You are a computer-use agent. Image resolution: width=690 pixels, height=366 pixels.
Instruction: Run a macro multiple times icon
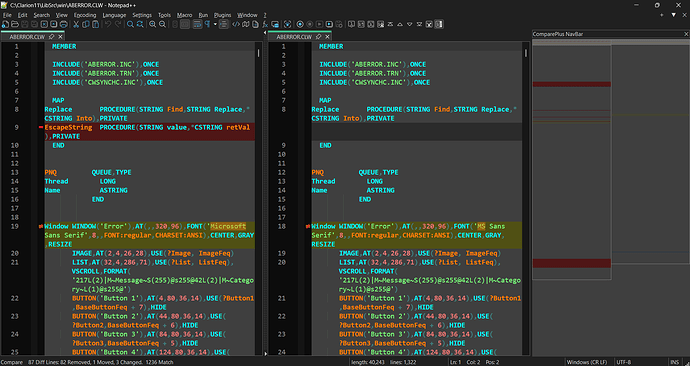pos(329,24)
